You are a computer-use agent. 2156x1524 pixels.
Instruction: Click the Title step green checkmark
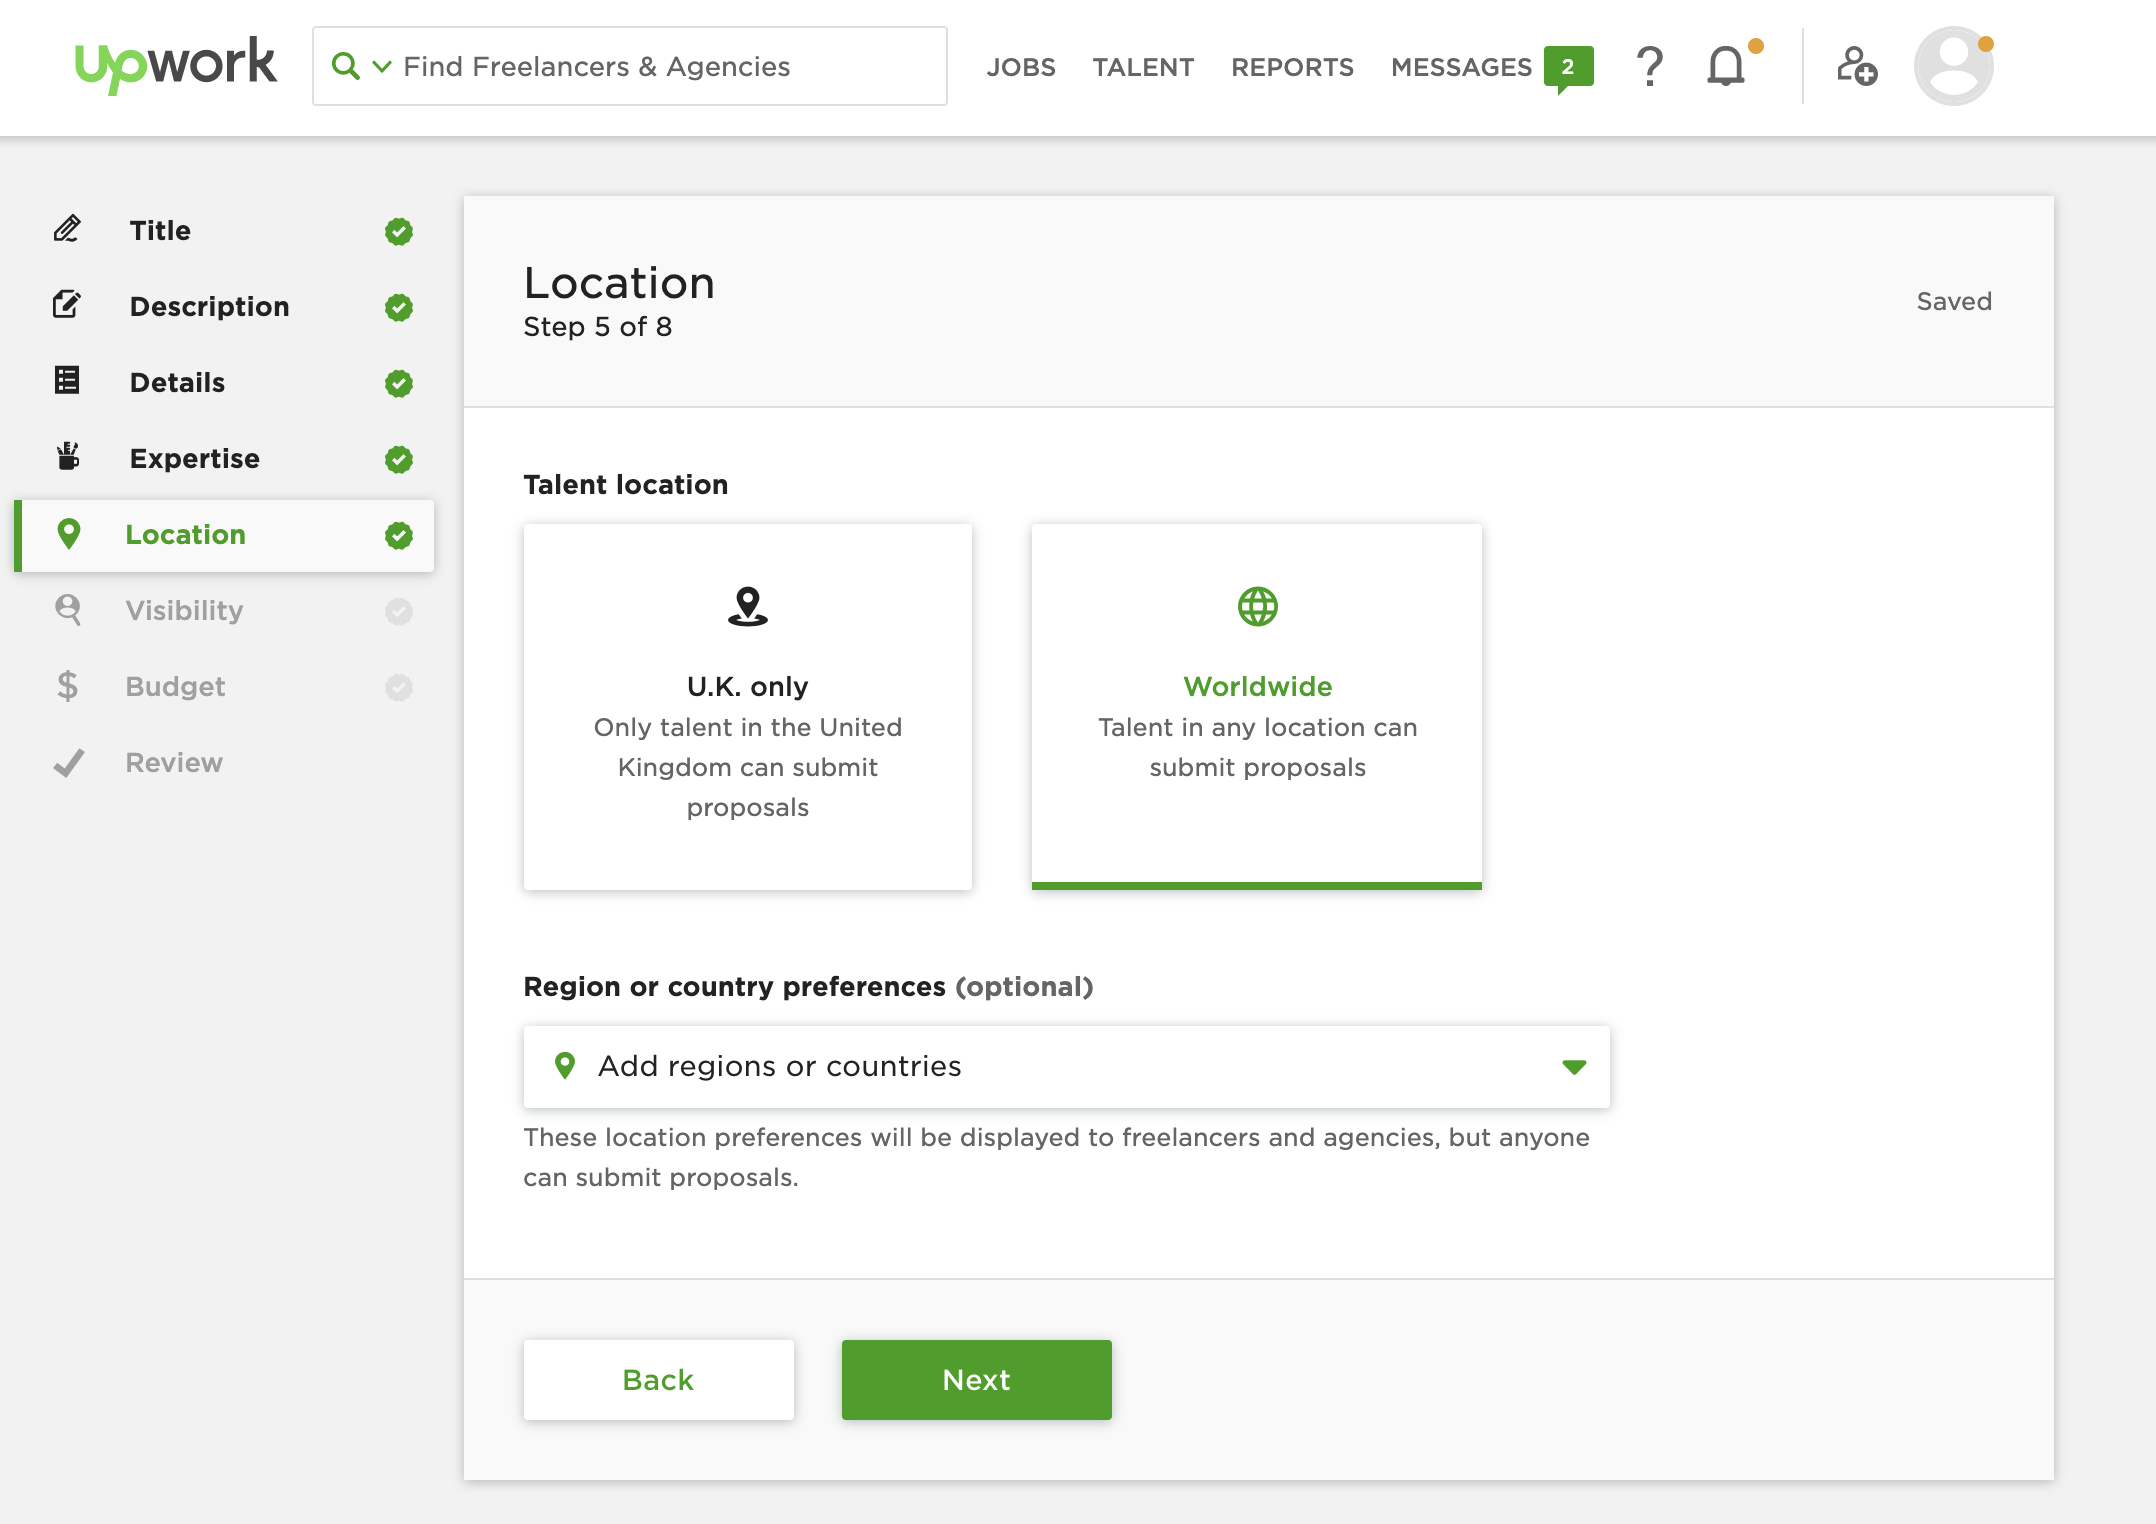pos(399,231)
